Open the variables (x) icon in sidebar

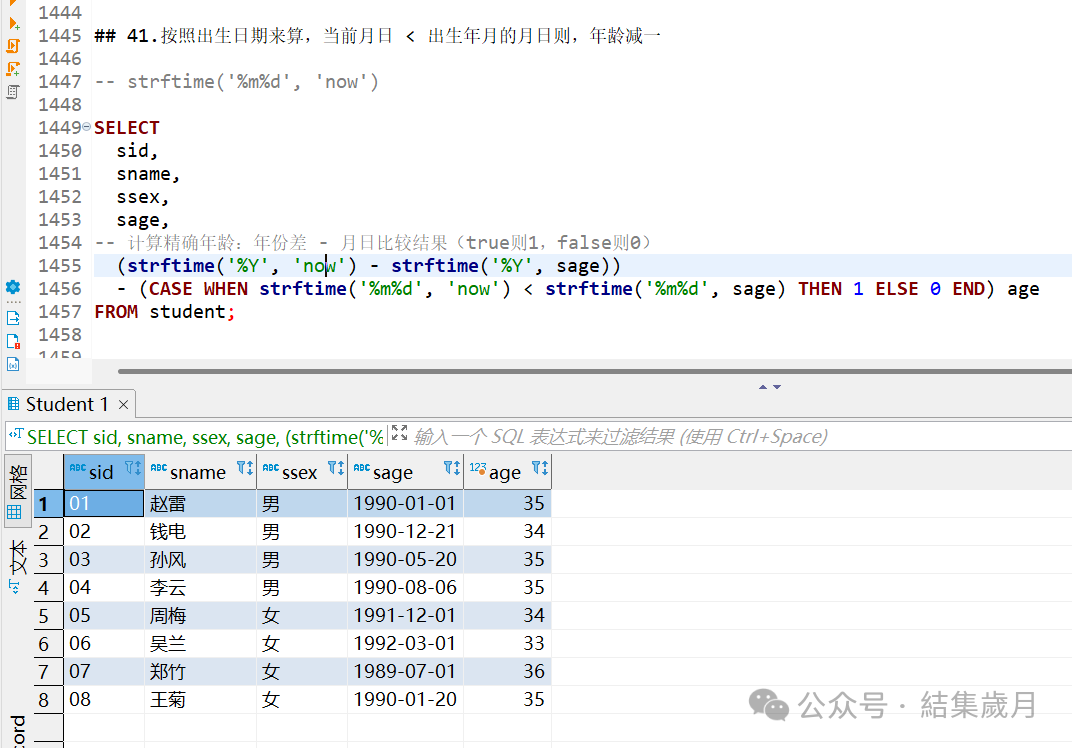(13, 364)
